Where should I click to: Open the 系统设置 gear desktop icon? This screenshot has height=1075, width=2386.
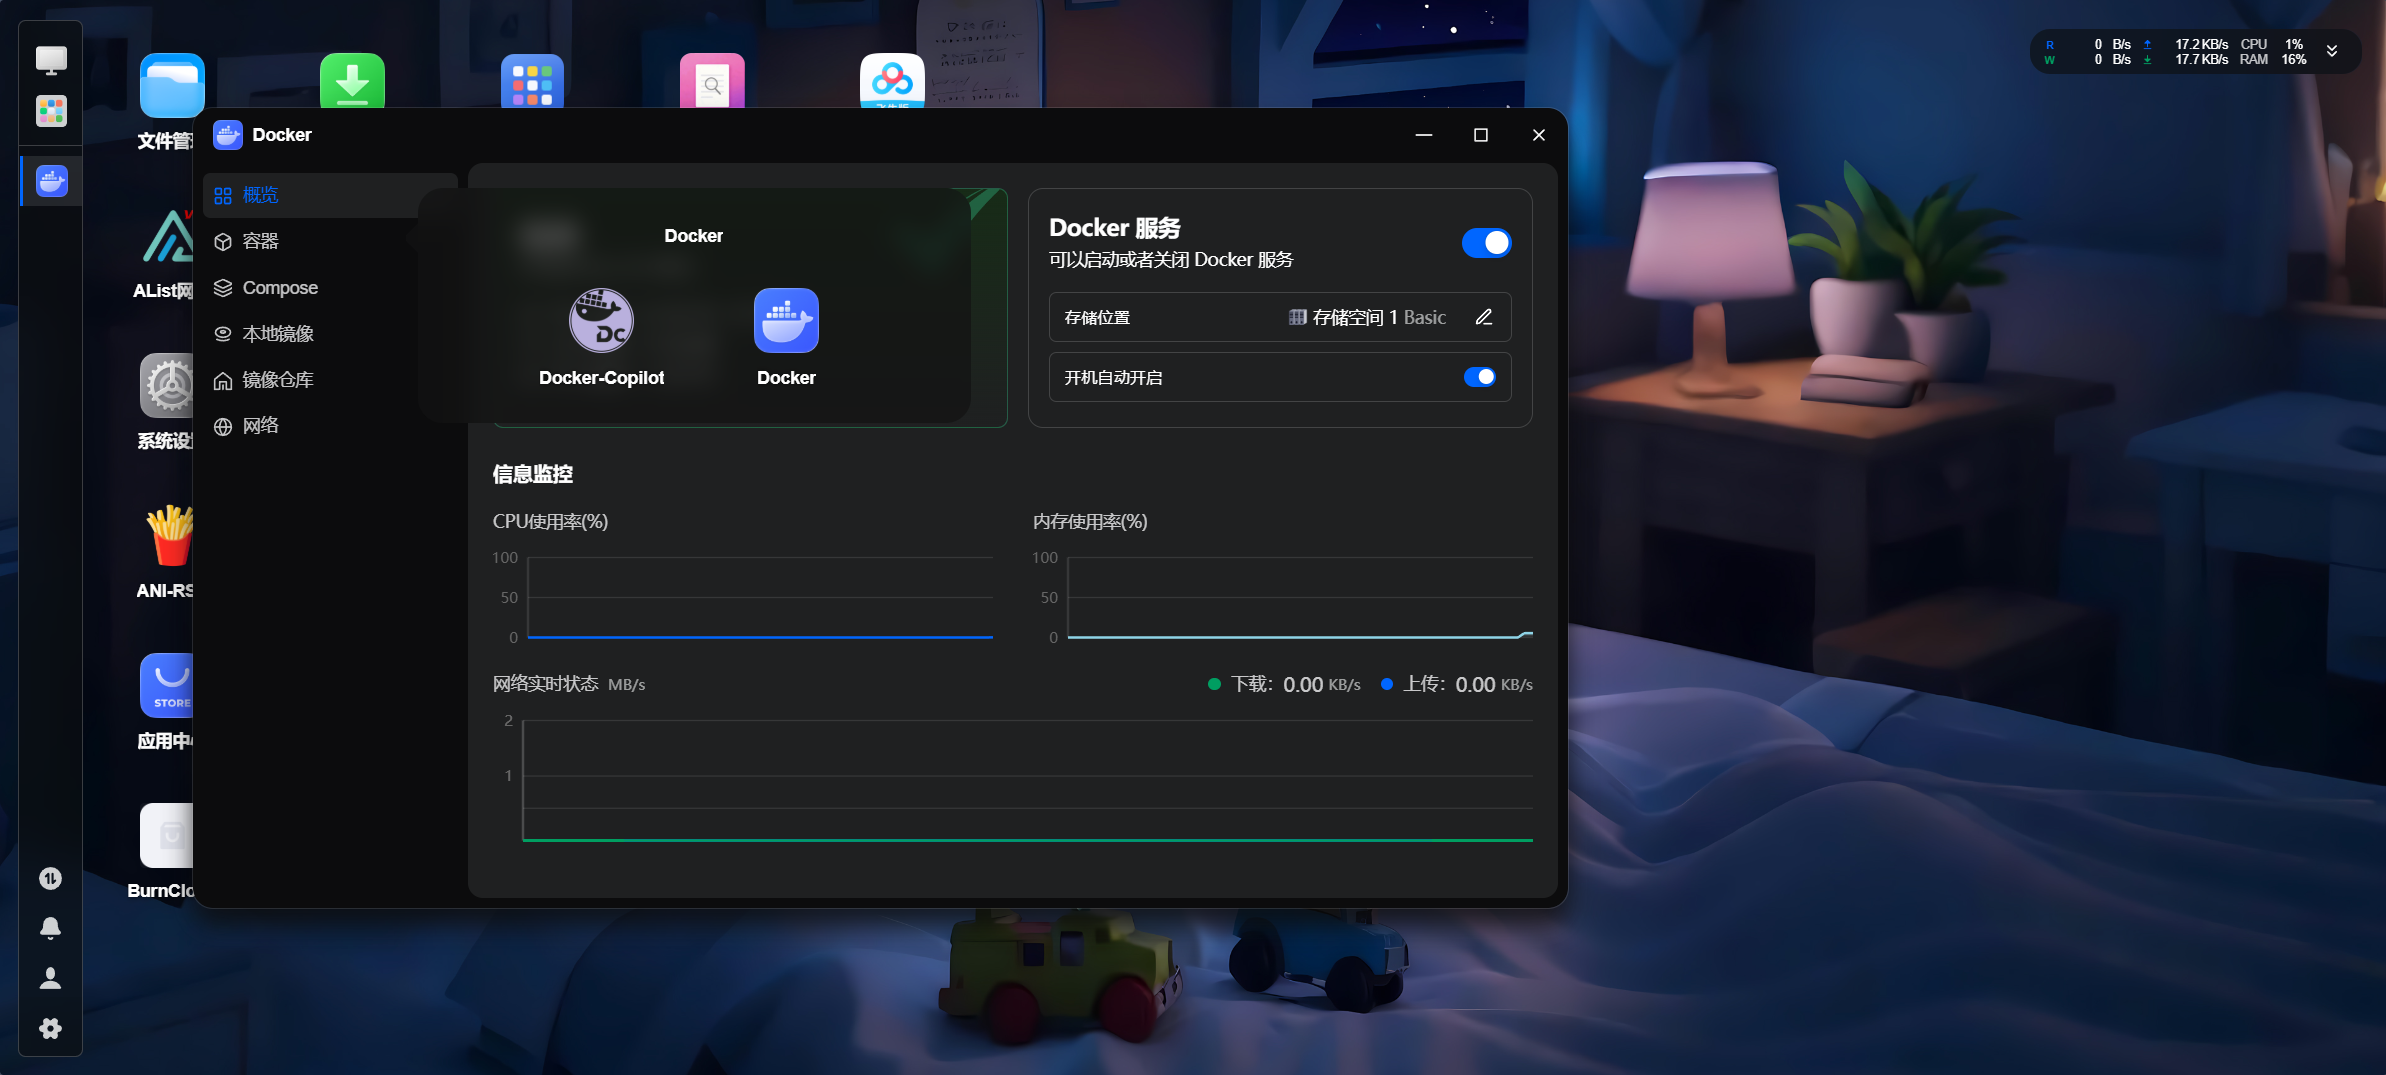pyautogui.click(x=166, y=386)
